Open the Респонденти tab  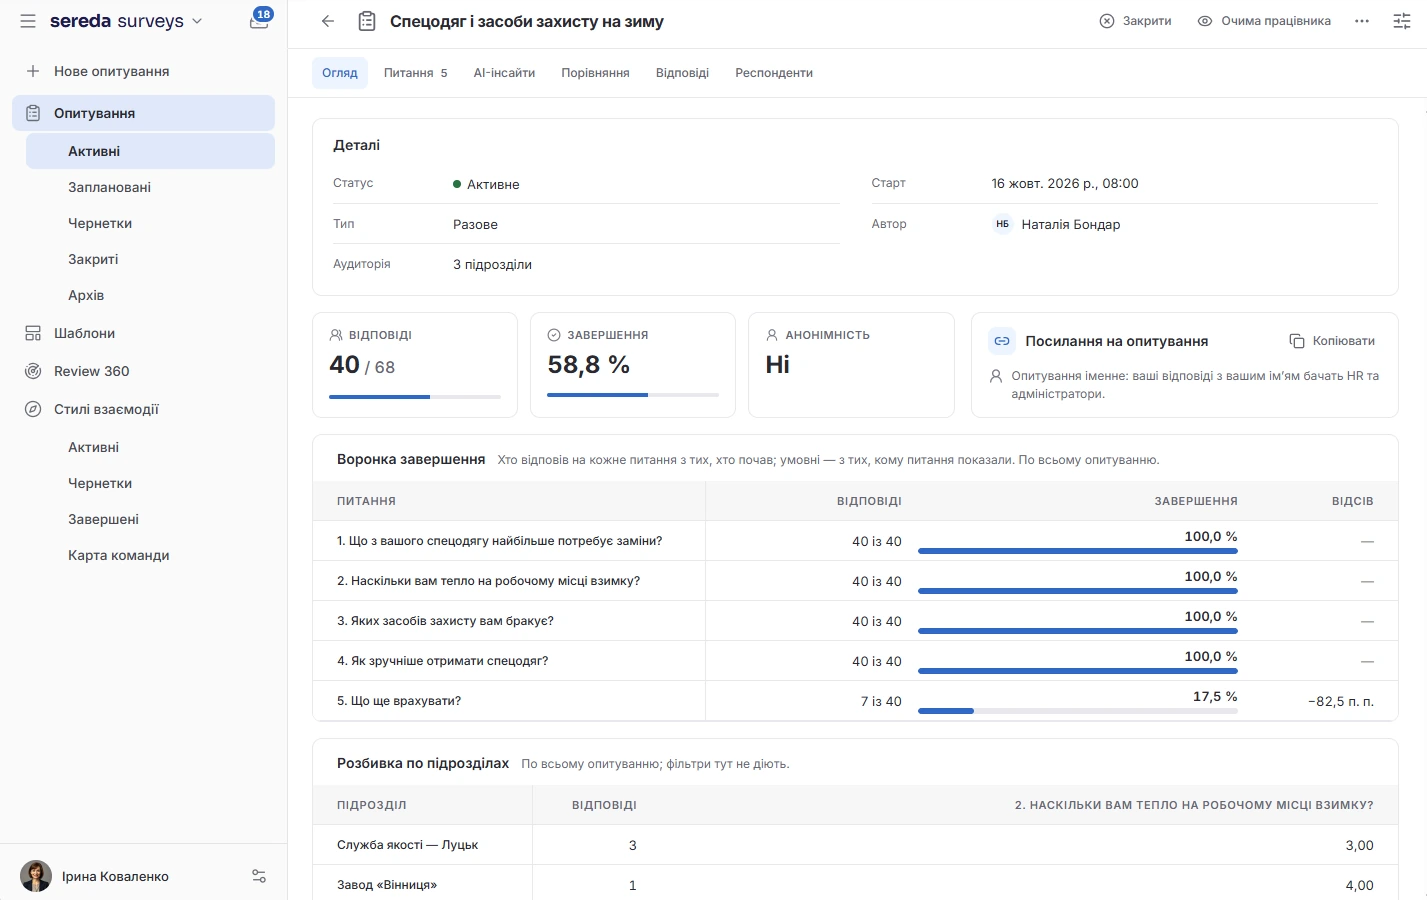pos(774,73)
